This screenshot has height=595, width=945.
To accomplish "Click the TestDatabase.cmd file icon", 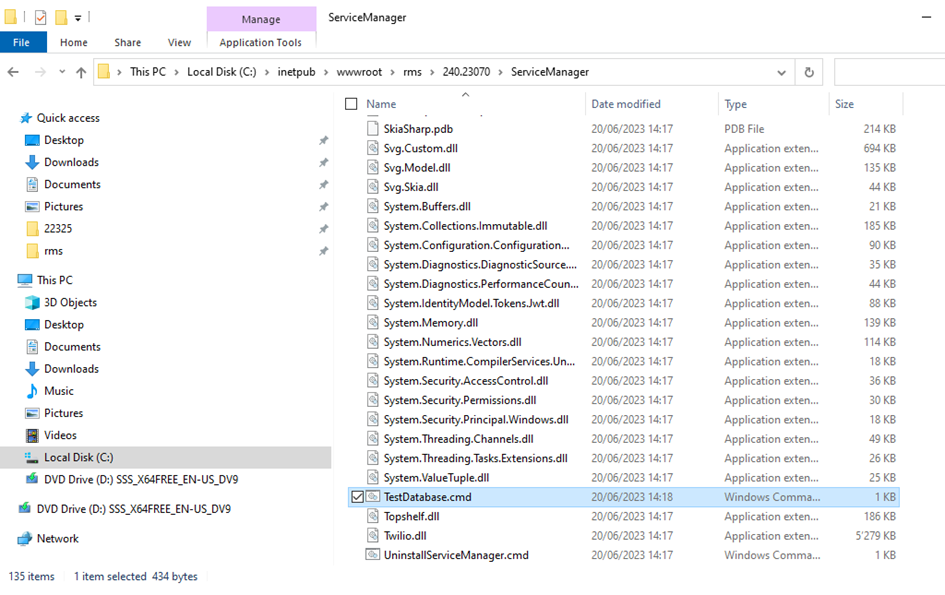I will pyautogui.click(x=372, y=497).
